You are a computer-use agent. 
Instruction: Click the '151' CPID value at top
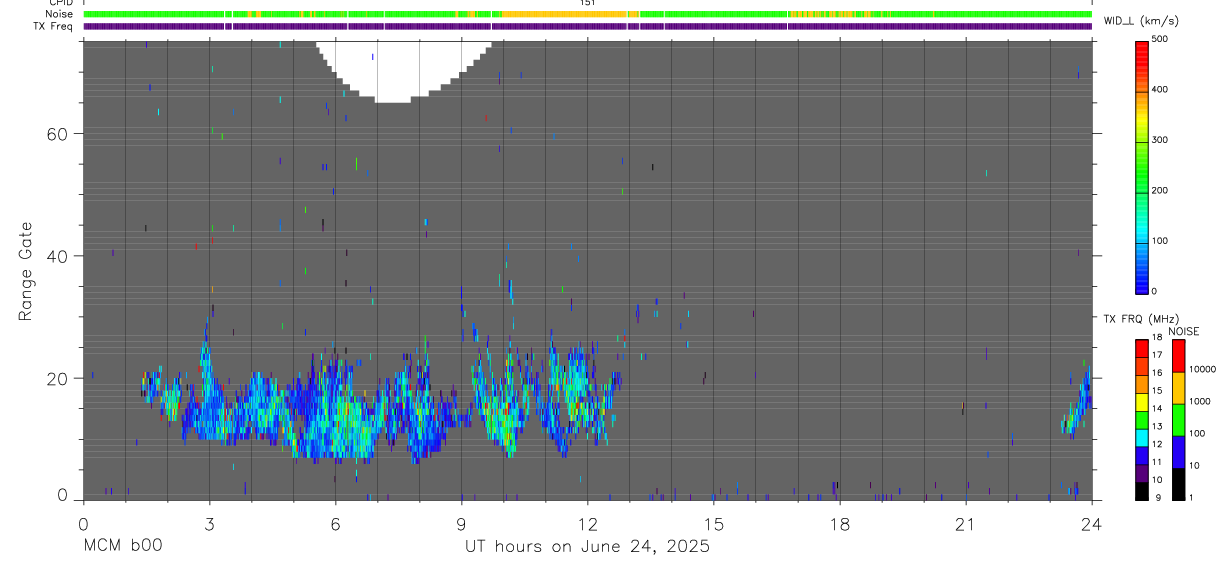point(588,3)
